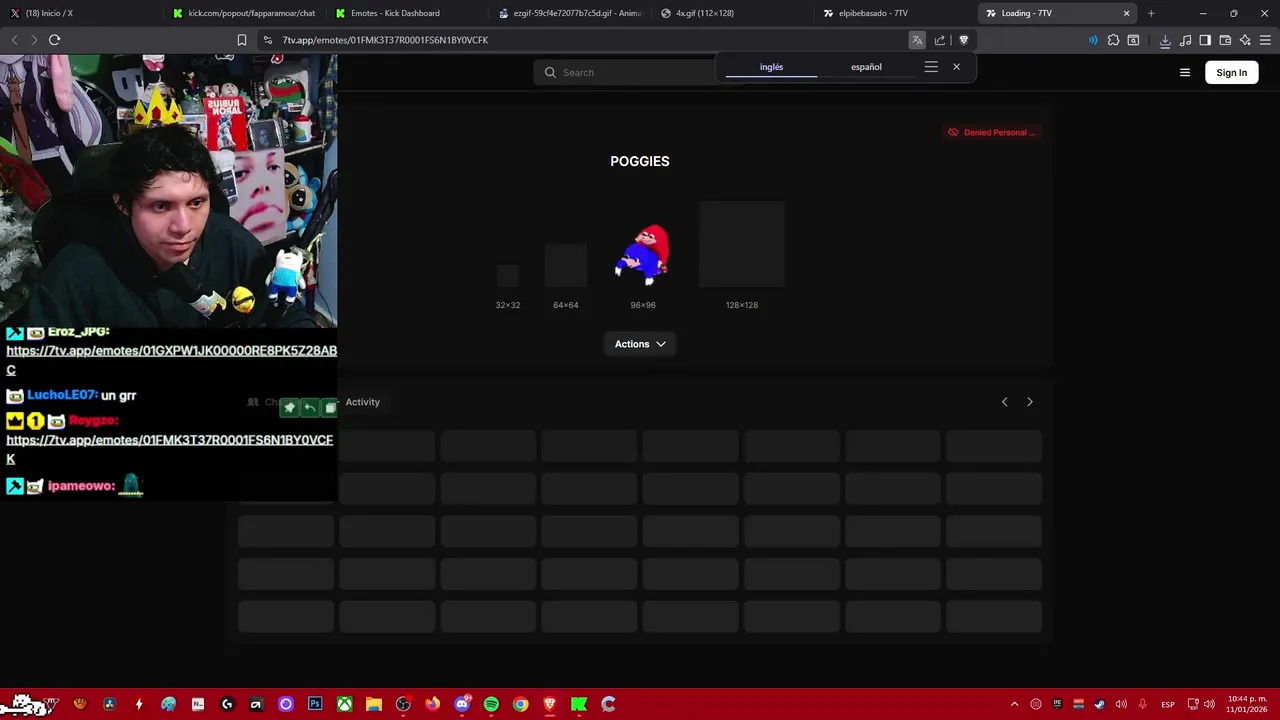Viewport: 1280px width, 720px height.
Task: Click the POGGIES emote title
Action: [640, 161]
